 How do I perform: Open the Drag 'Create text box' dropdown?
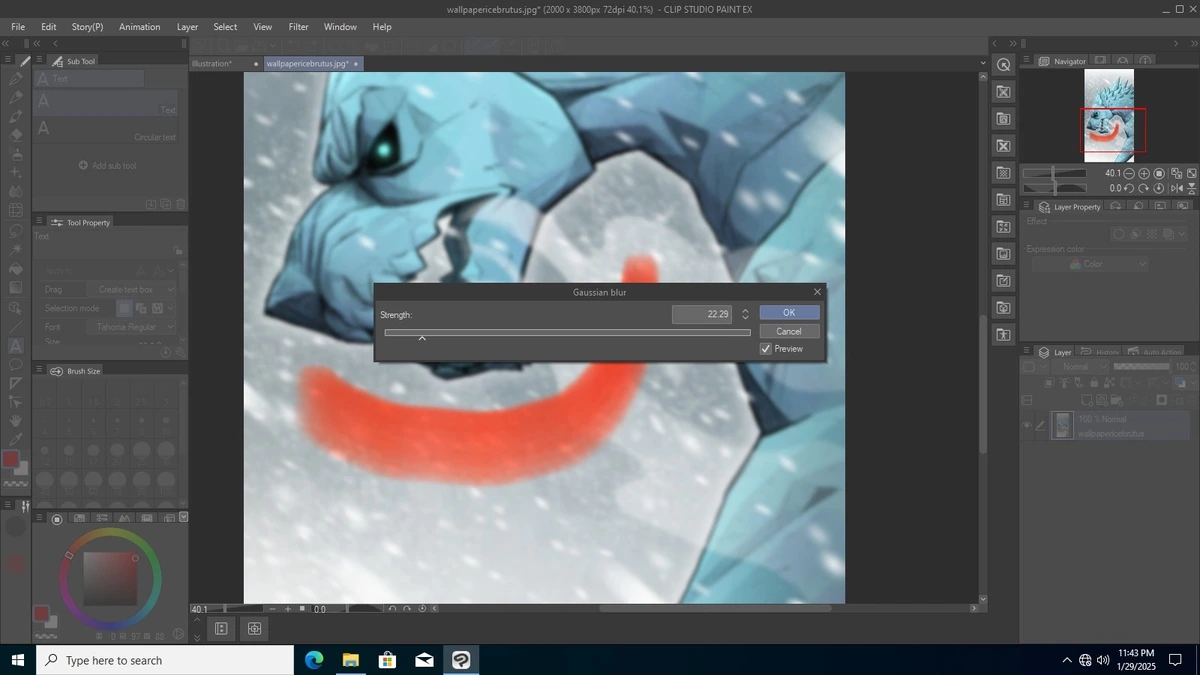tap(130, 289)
